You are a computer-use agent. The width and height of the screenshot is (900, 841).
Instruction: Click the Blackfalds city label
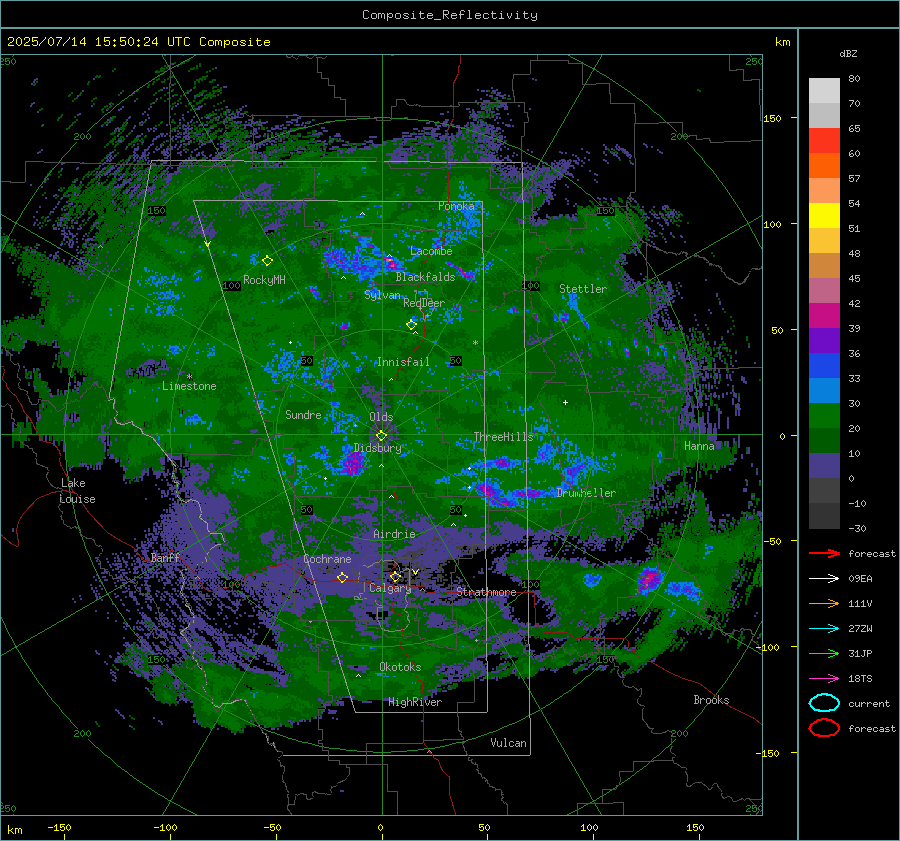425,277
